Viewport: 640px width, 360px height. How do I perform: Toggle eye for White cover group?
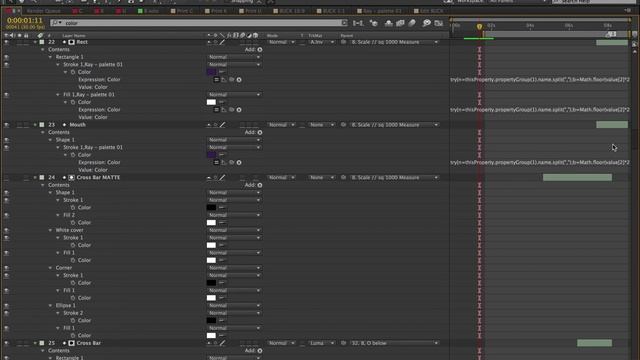[x=6, y=230]
